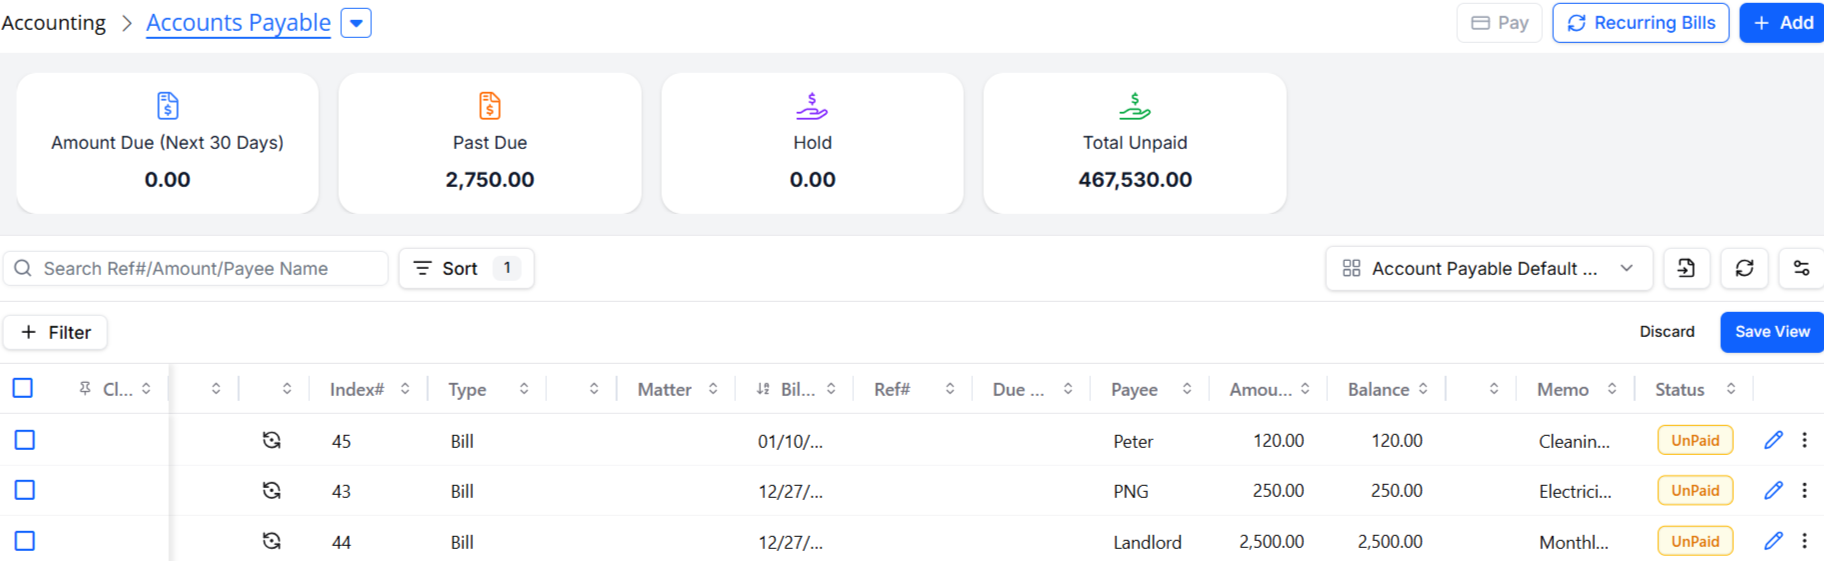The image size is (1824, 561).
Task: Click the refresh icon in the toolbar
Action: pos(1744,268)
